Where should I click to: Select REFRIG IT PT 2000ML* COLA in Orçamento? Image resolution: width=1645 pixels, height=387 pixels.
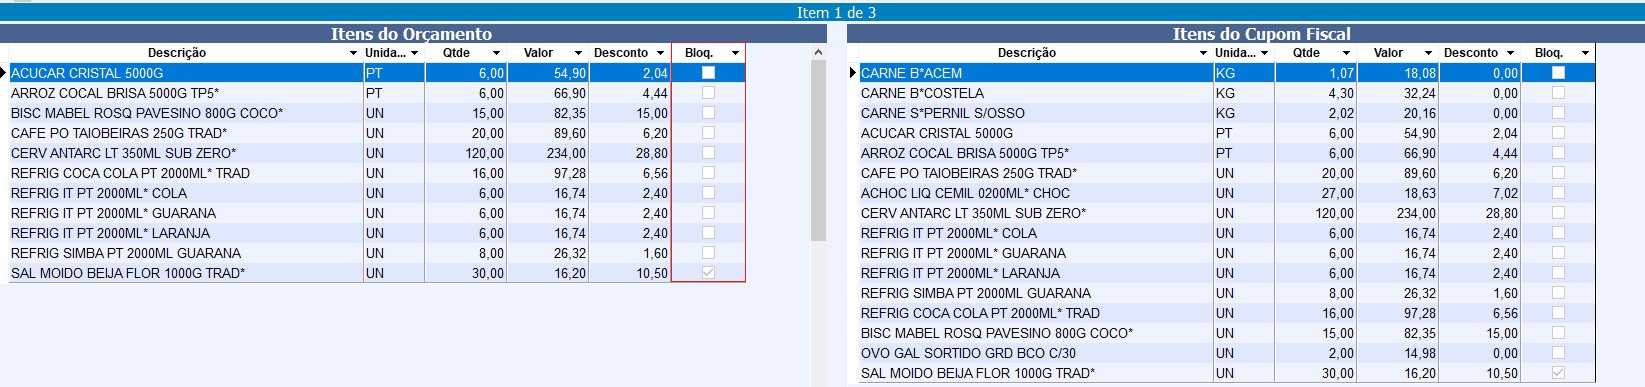pyautogui.click(x=377, y=193)
